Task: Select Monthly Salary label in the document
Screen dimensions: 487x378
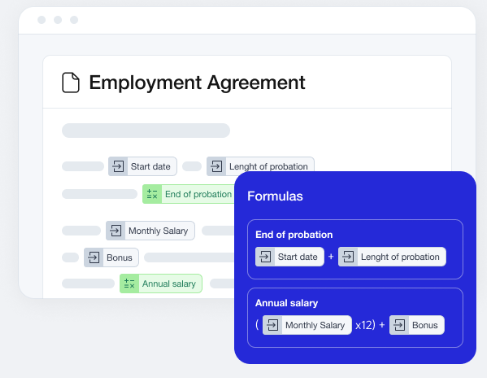Action: click(x=158, y=231)
